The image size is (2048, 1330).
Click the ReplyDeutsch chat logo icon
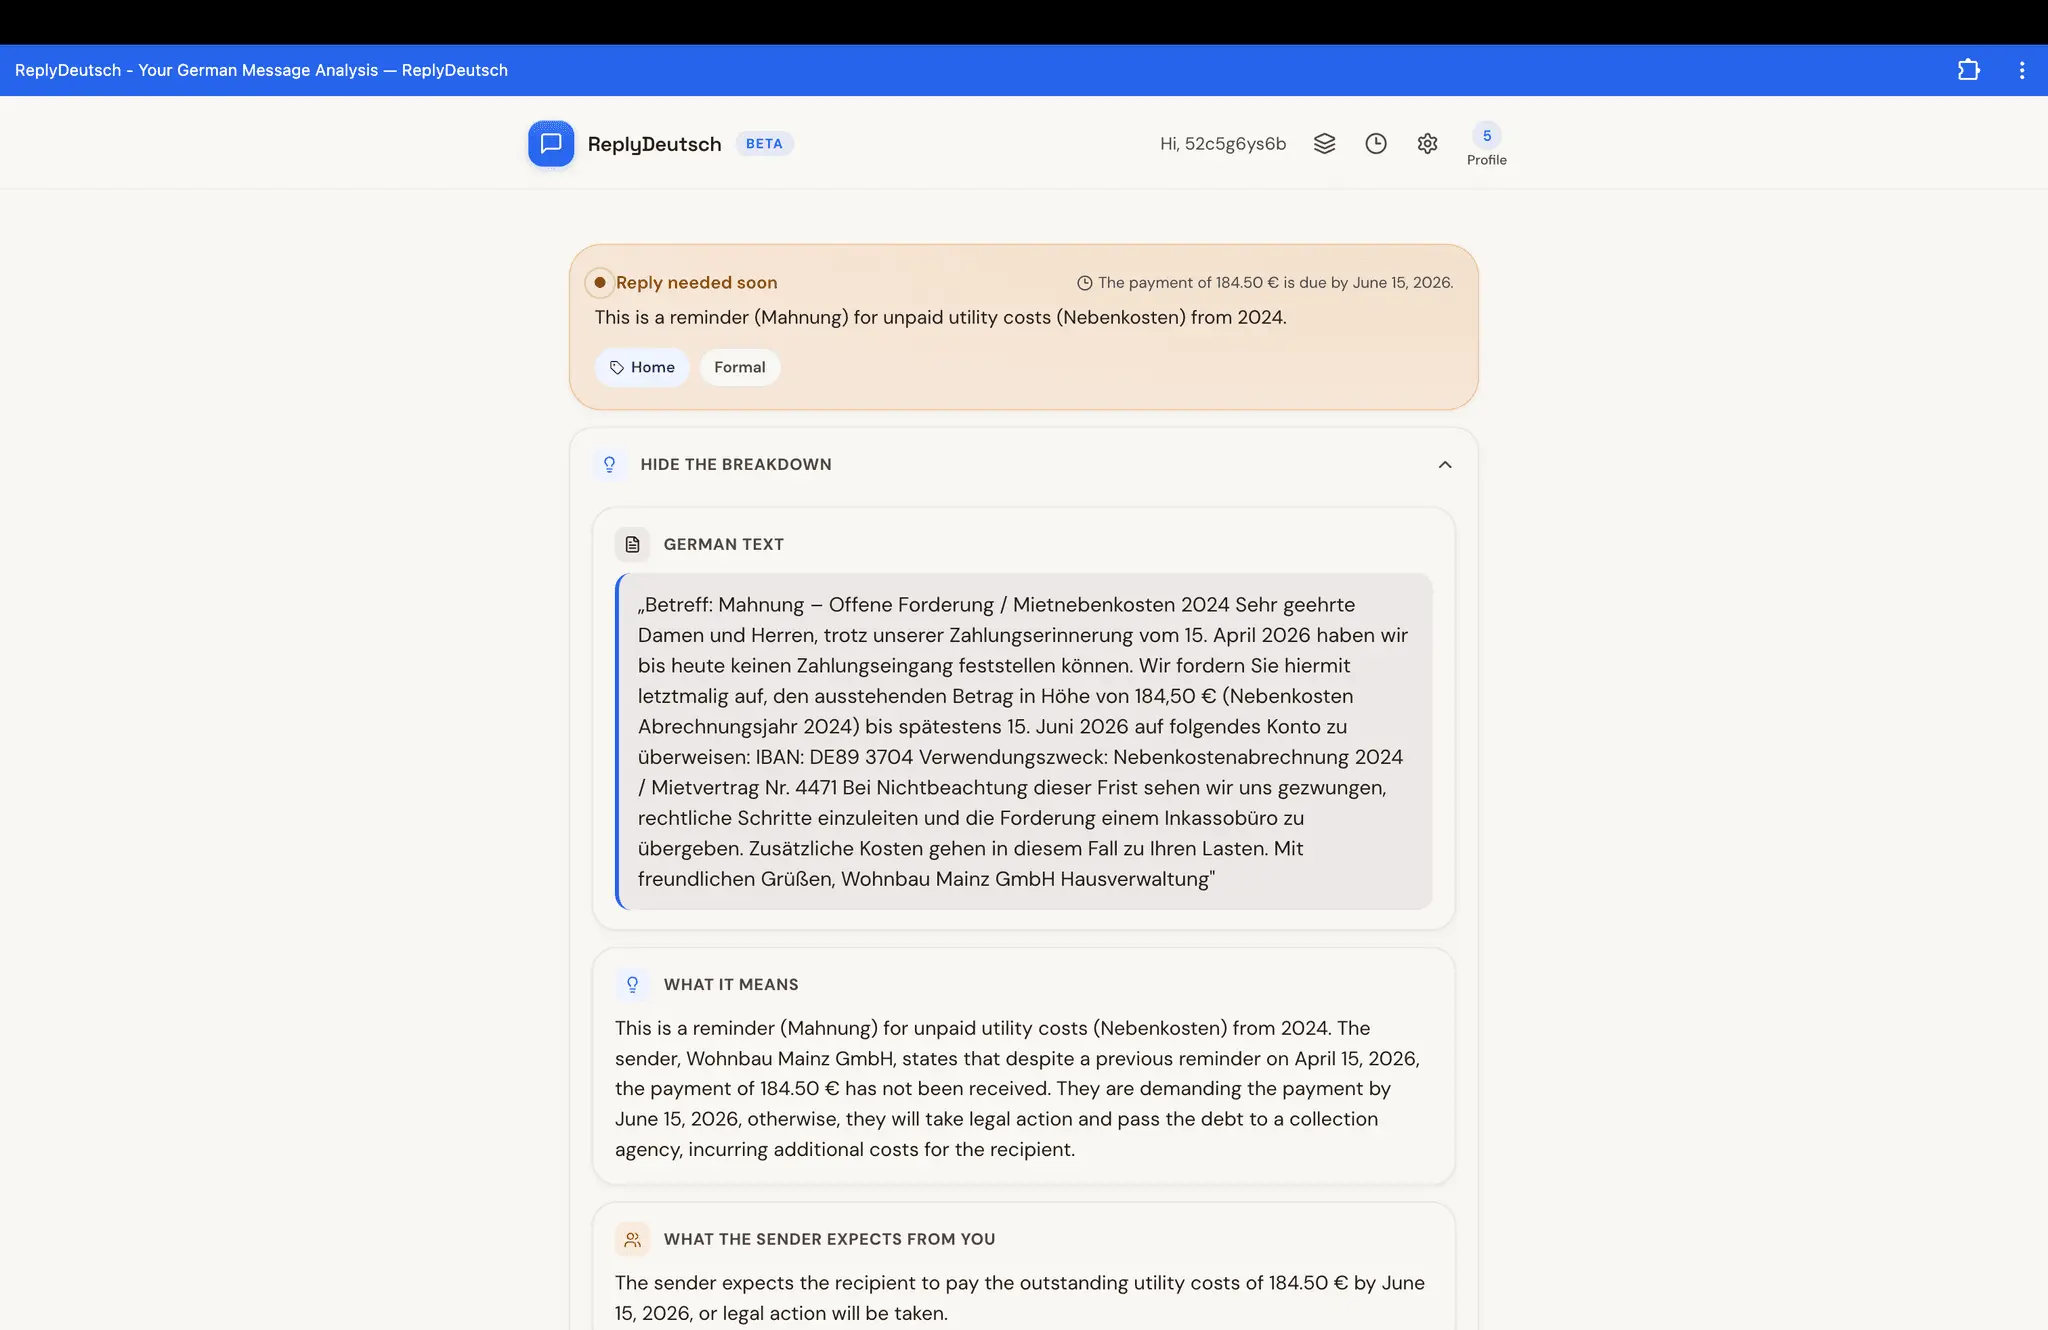click(x=551, y=143)
